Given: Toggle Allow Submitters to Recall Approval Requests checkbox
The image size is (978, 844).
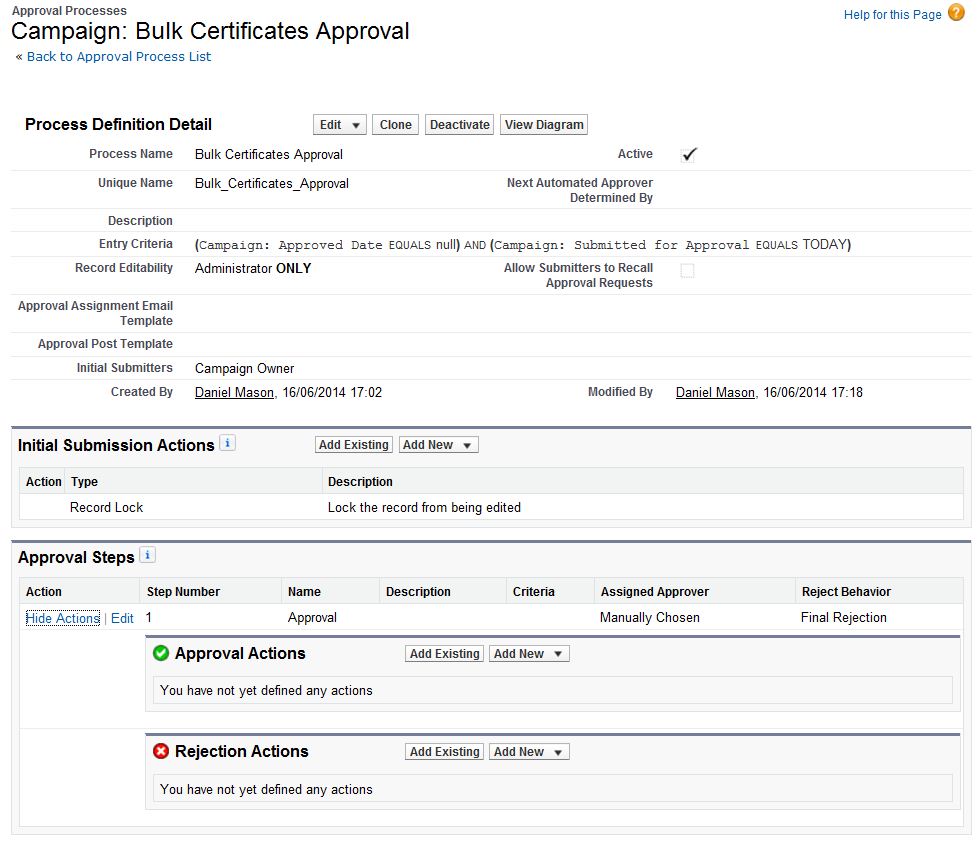Looking at the screenshot, I should tap(687, 271).
